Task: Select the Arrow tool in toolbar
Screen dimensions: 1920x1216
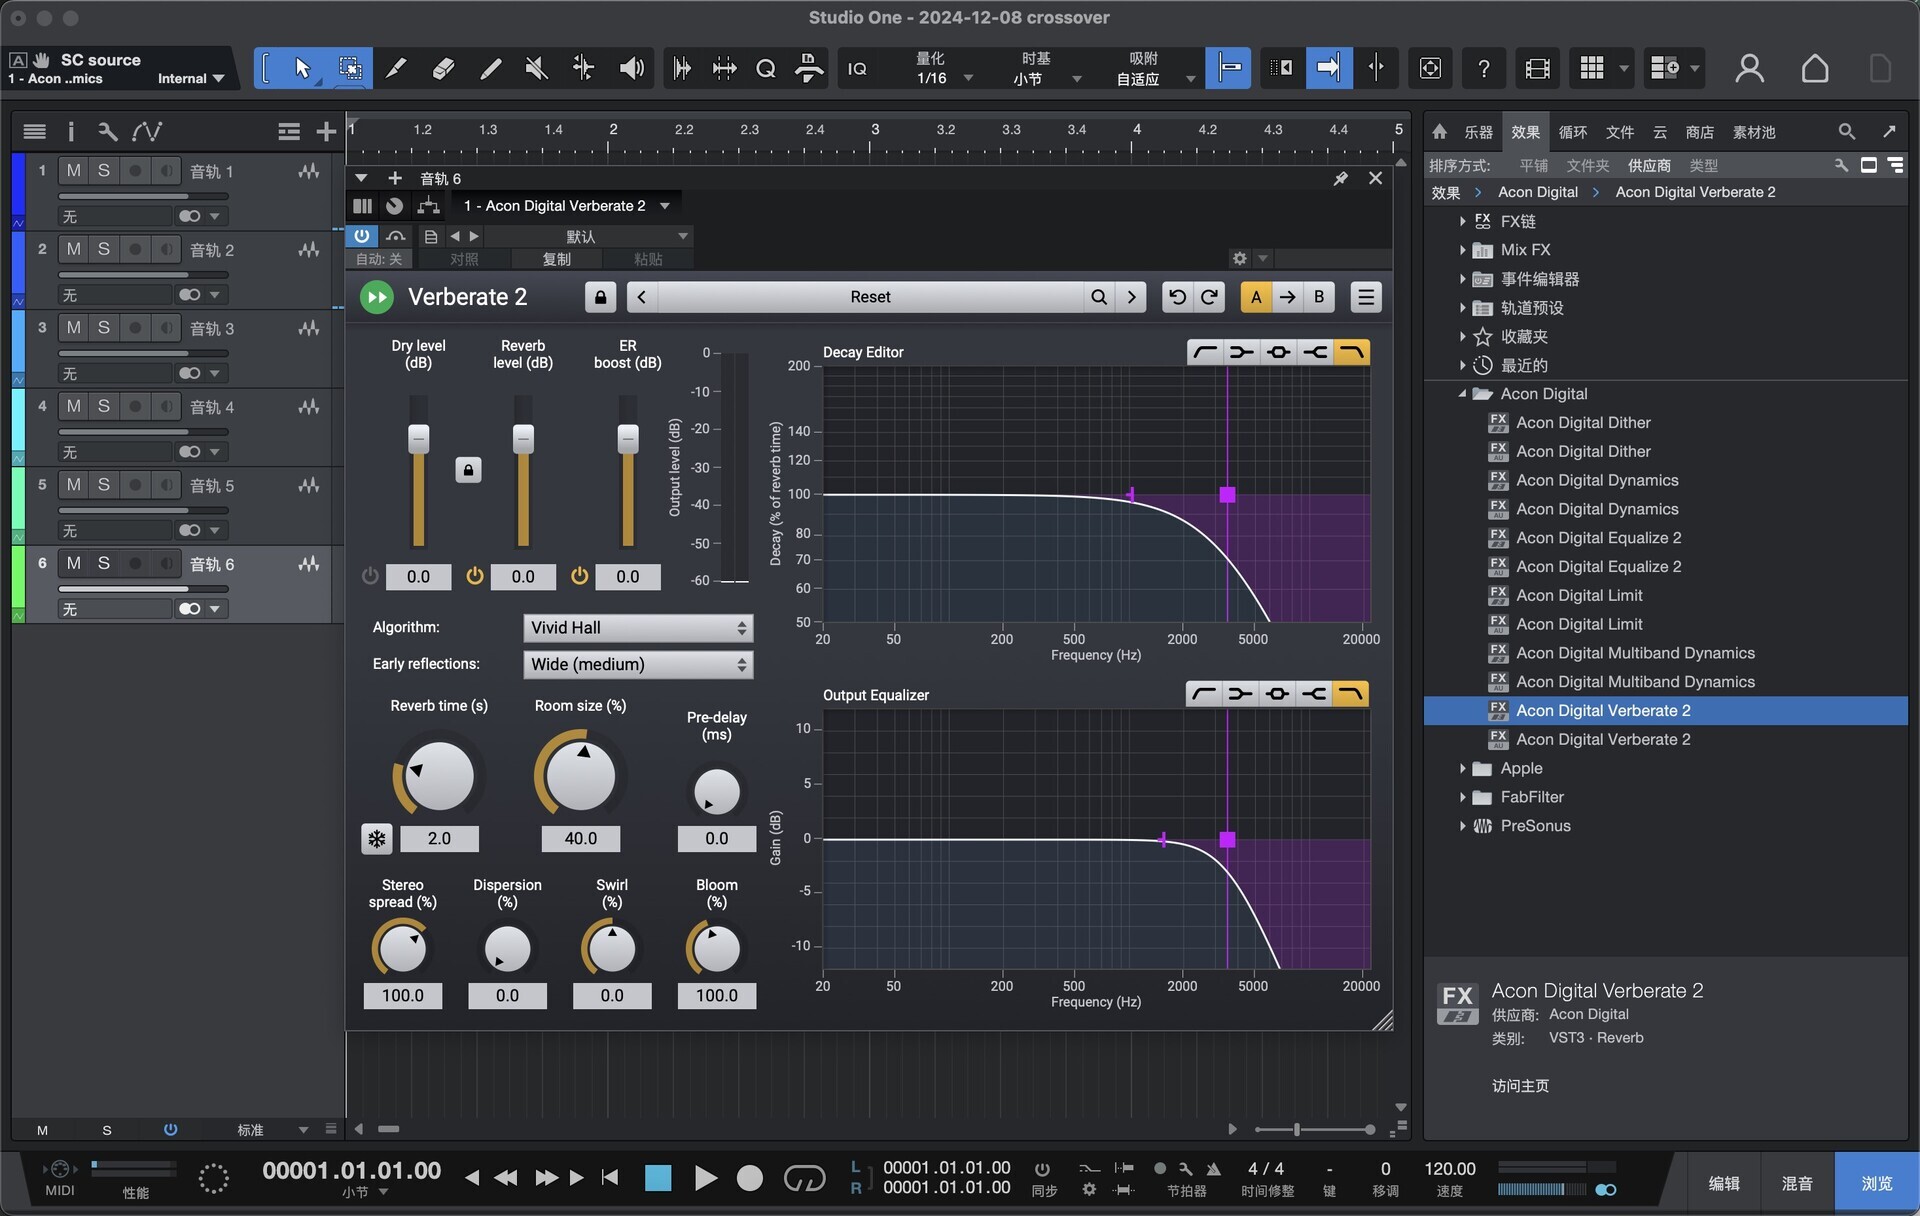Action: click(x=302, y=68)
